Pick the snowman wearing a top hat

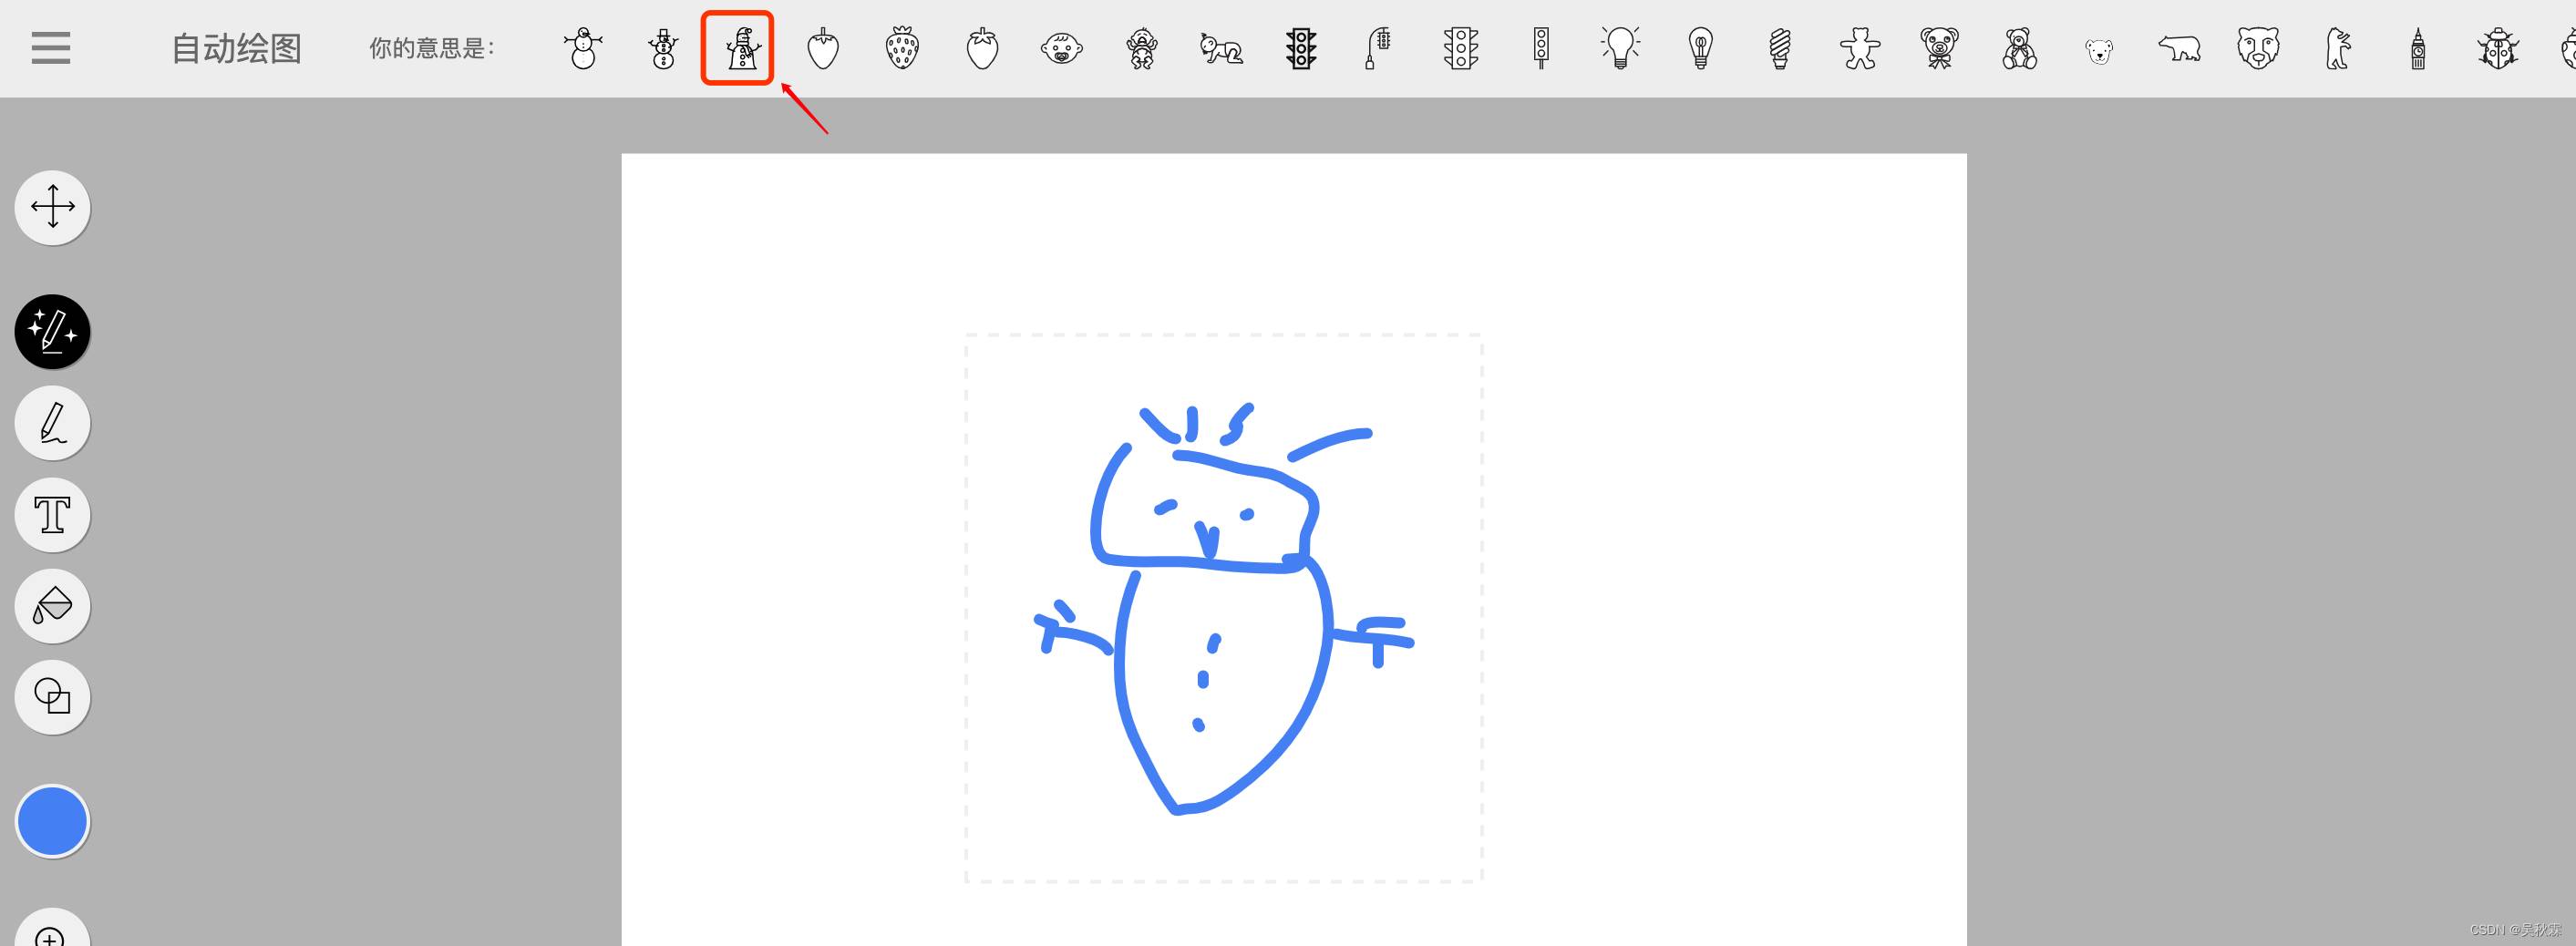[x=663, y=48]
